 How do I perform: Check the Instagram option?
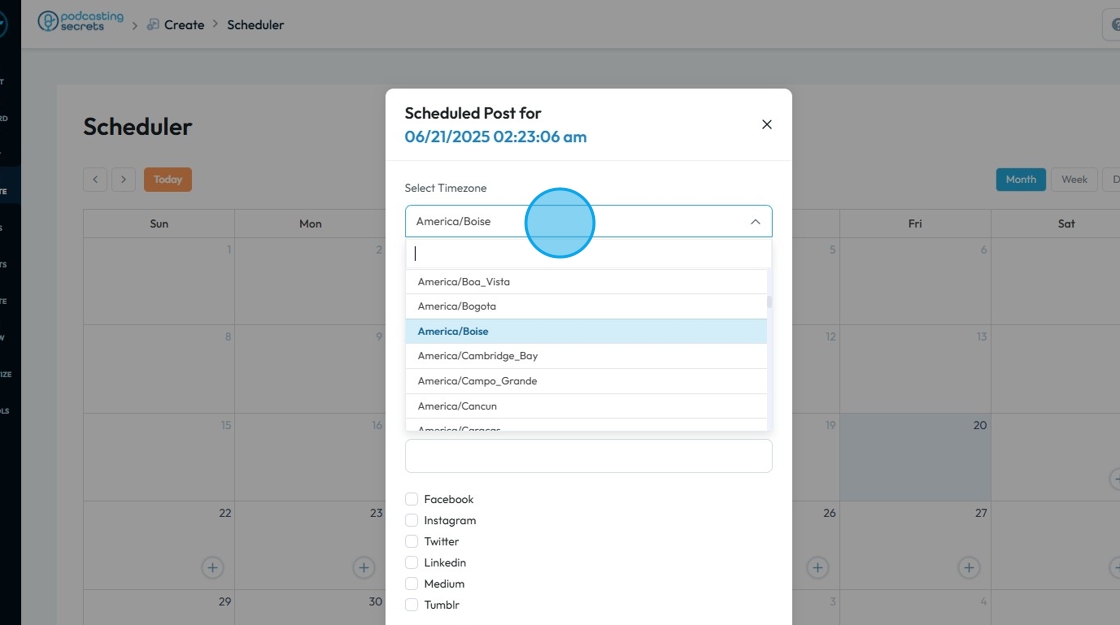(411, 520)
